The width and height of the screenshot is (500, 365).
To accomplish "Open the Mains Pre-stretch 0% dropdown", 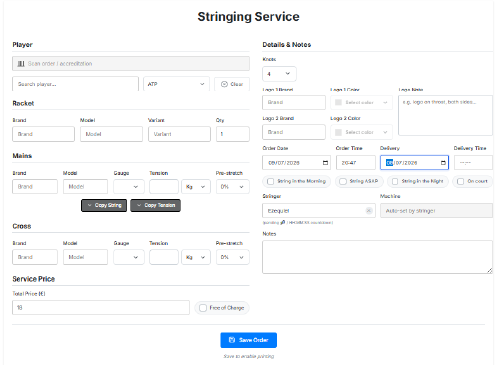I will (233, 187).
